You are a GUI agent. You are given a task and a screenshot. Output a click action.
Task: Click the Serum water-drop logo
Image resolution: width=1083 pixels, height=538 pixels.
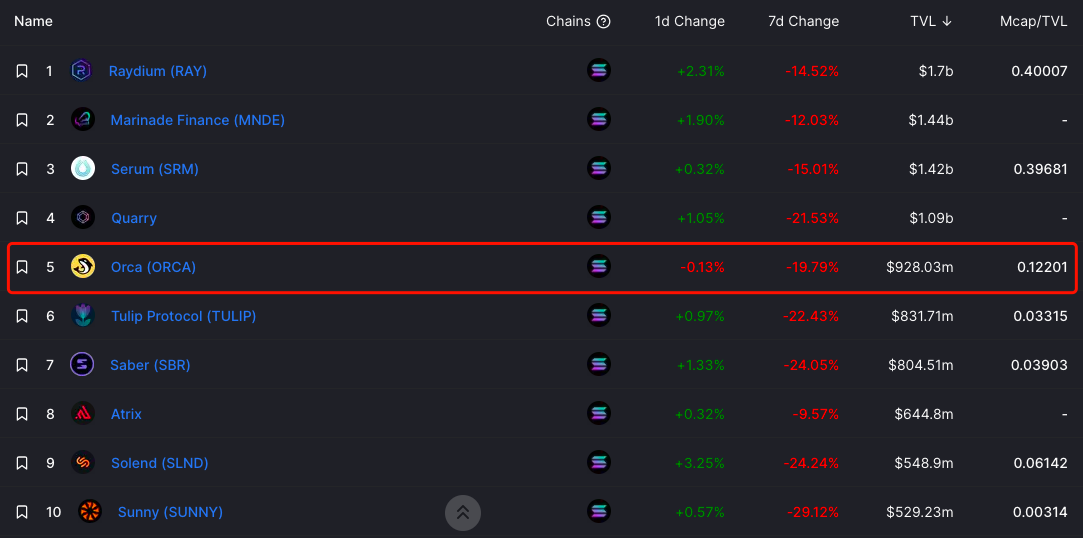pyautogui.click(x=83, y=169)
